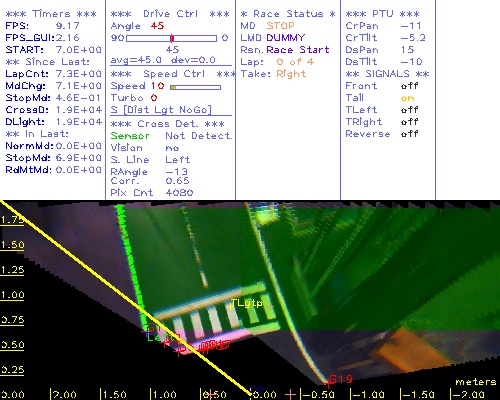
Task: Click the Race Status section header
Action: [x=288, y=14]
